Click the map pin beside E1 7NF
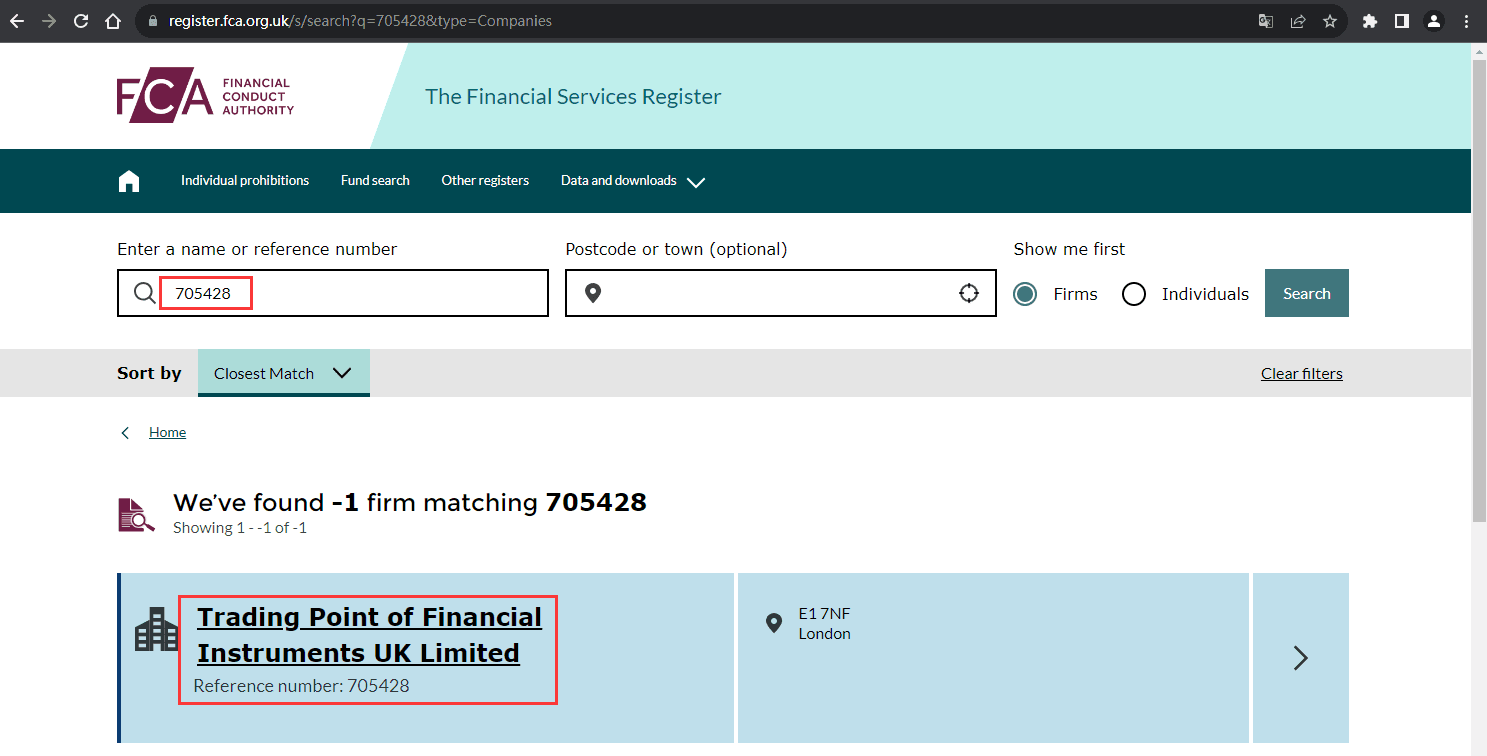This screenshot has height=756, width=1487. point(773,623)
